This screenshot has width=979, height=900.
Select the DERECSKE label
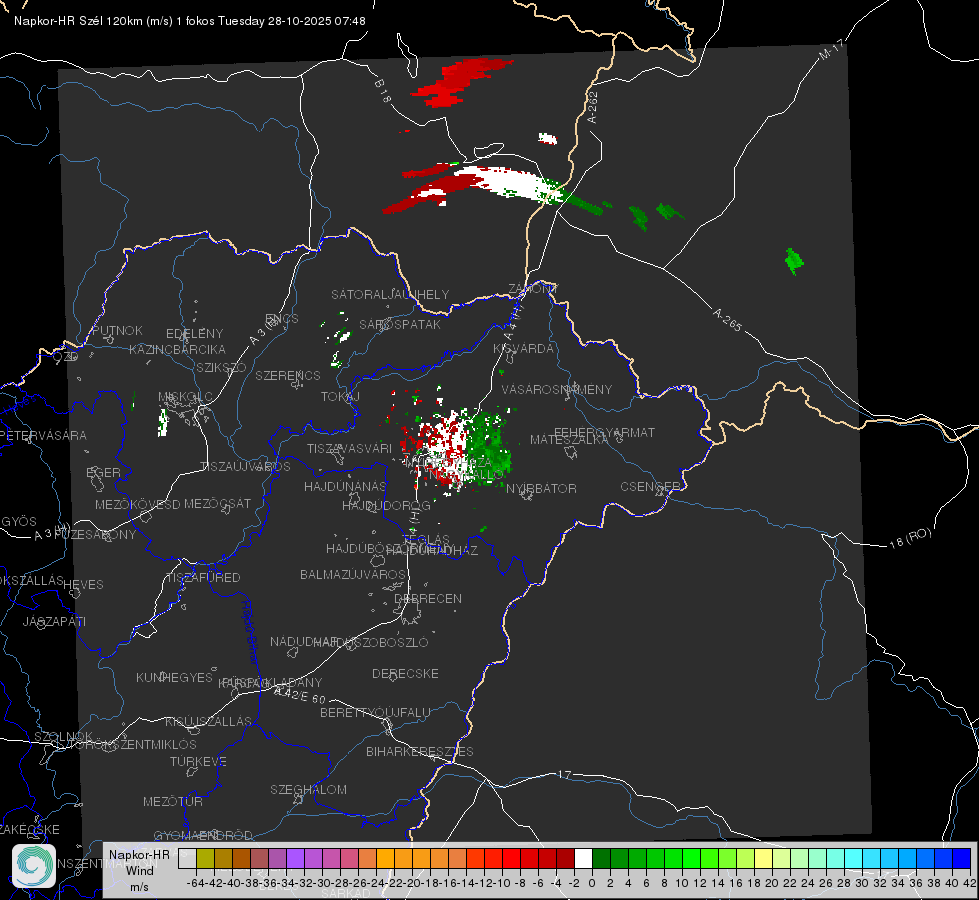tap(405, 674)
